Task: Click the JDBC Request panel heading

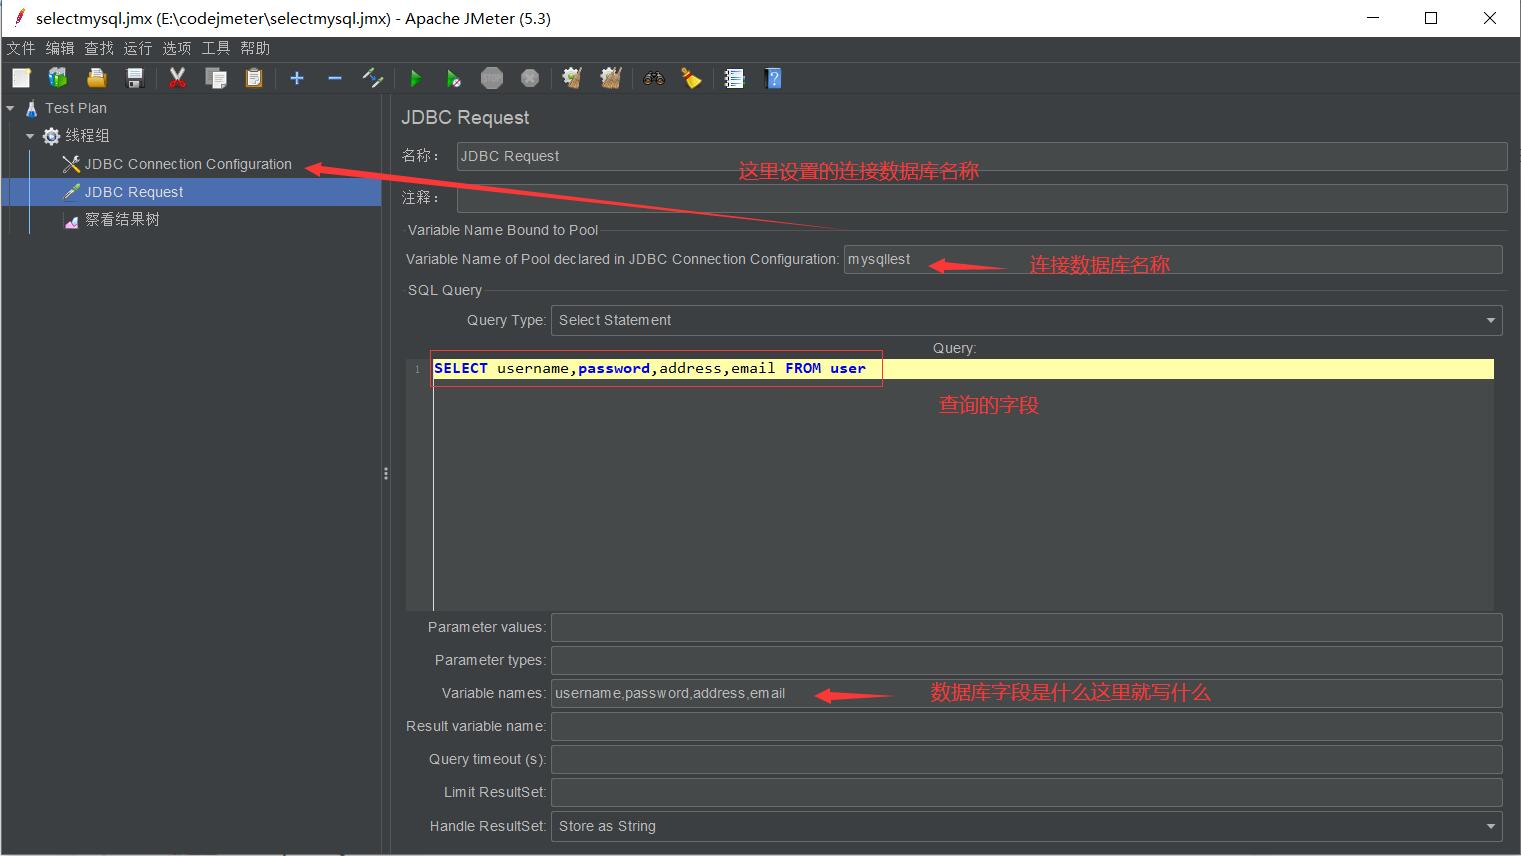Action: coord(465,118)
